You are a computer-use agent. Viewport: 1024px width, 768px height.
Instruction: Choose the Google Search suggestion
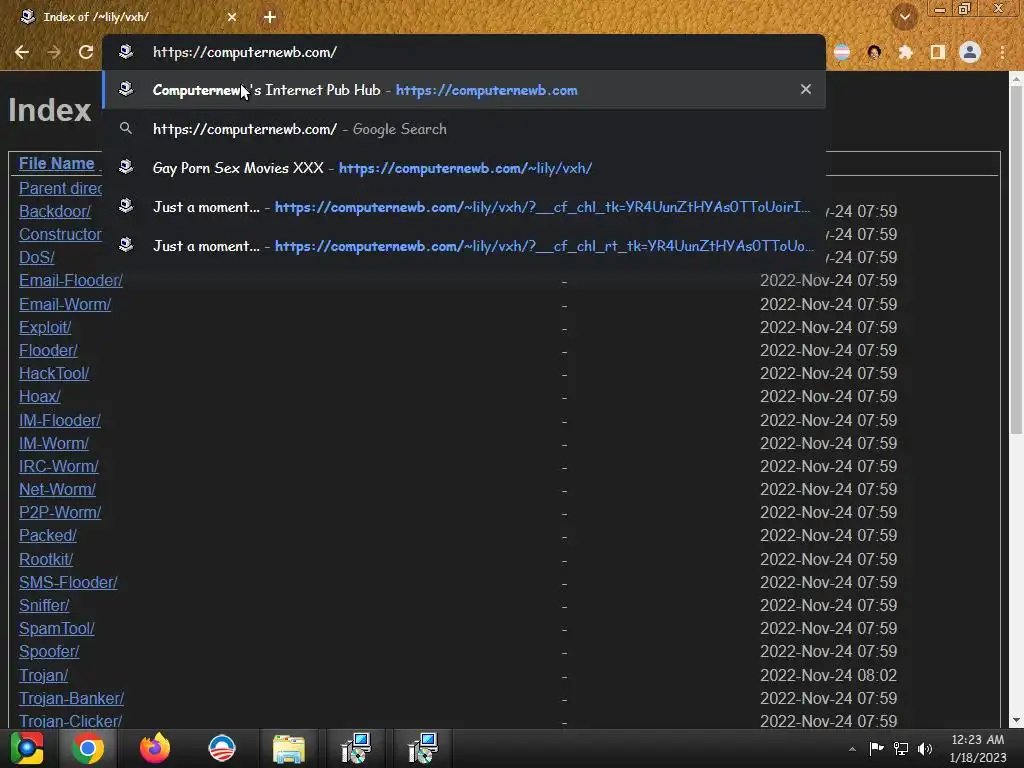[464, 129]
